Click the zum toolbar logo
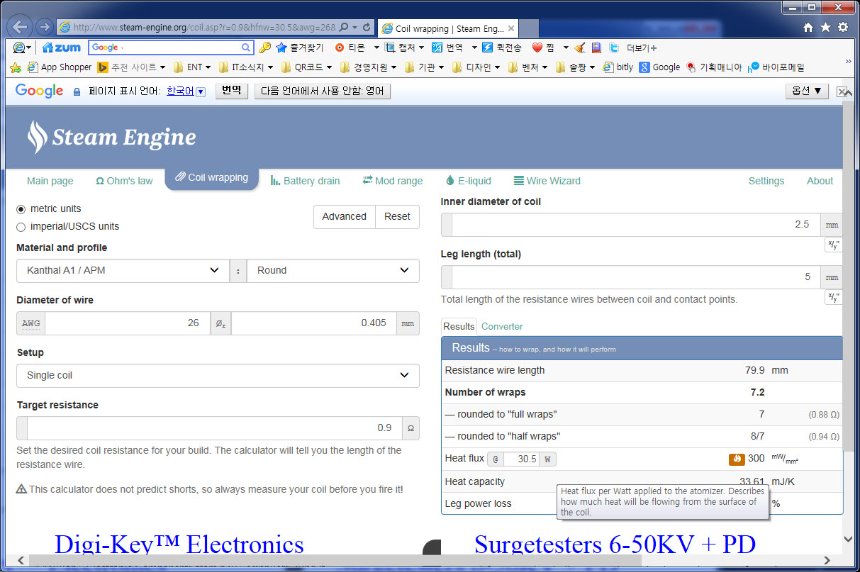The image size is (860, 572). pos(61,48)
